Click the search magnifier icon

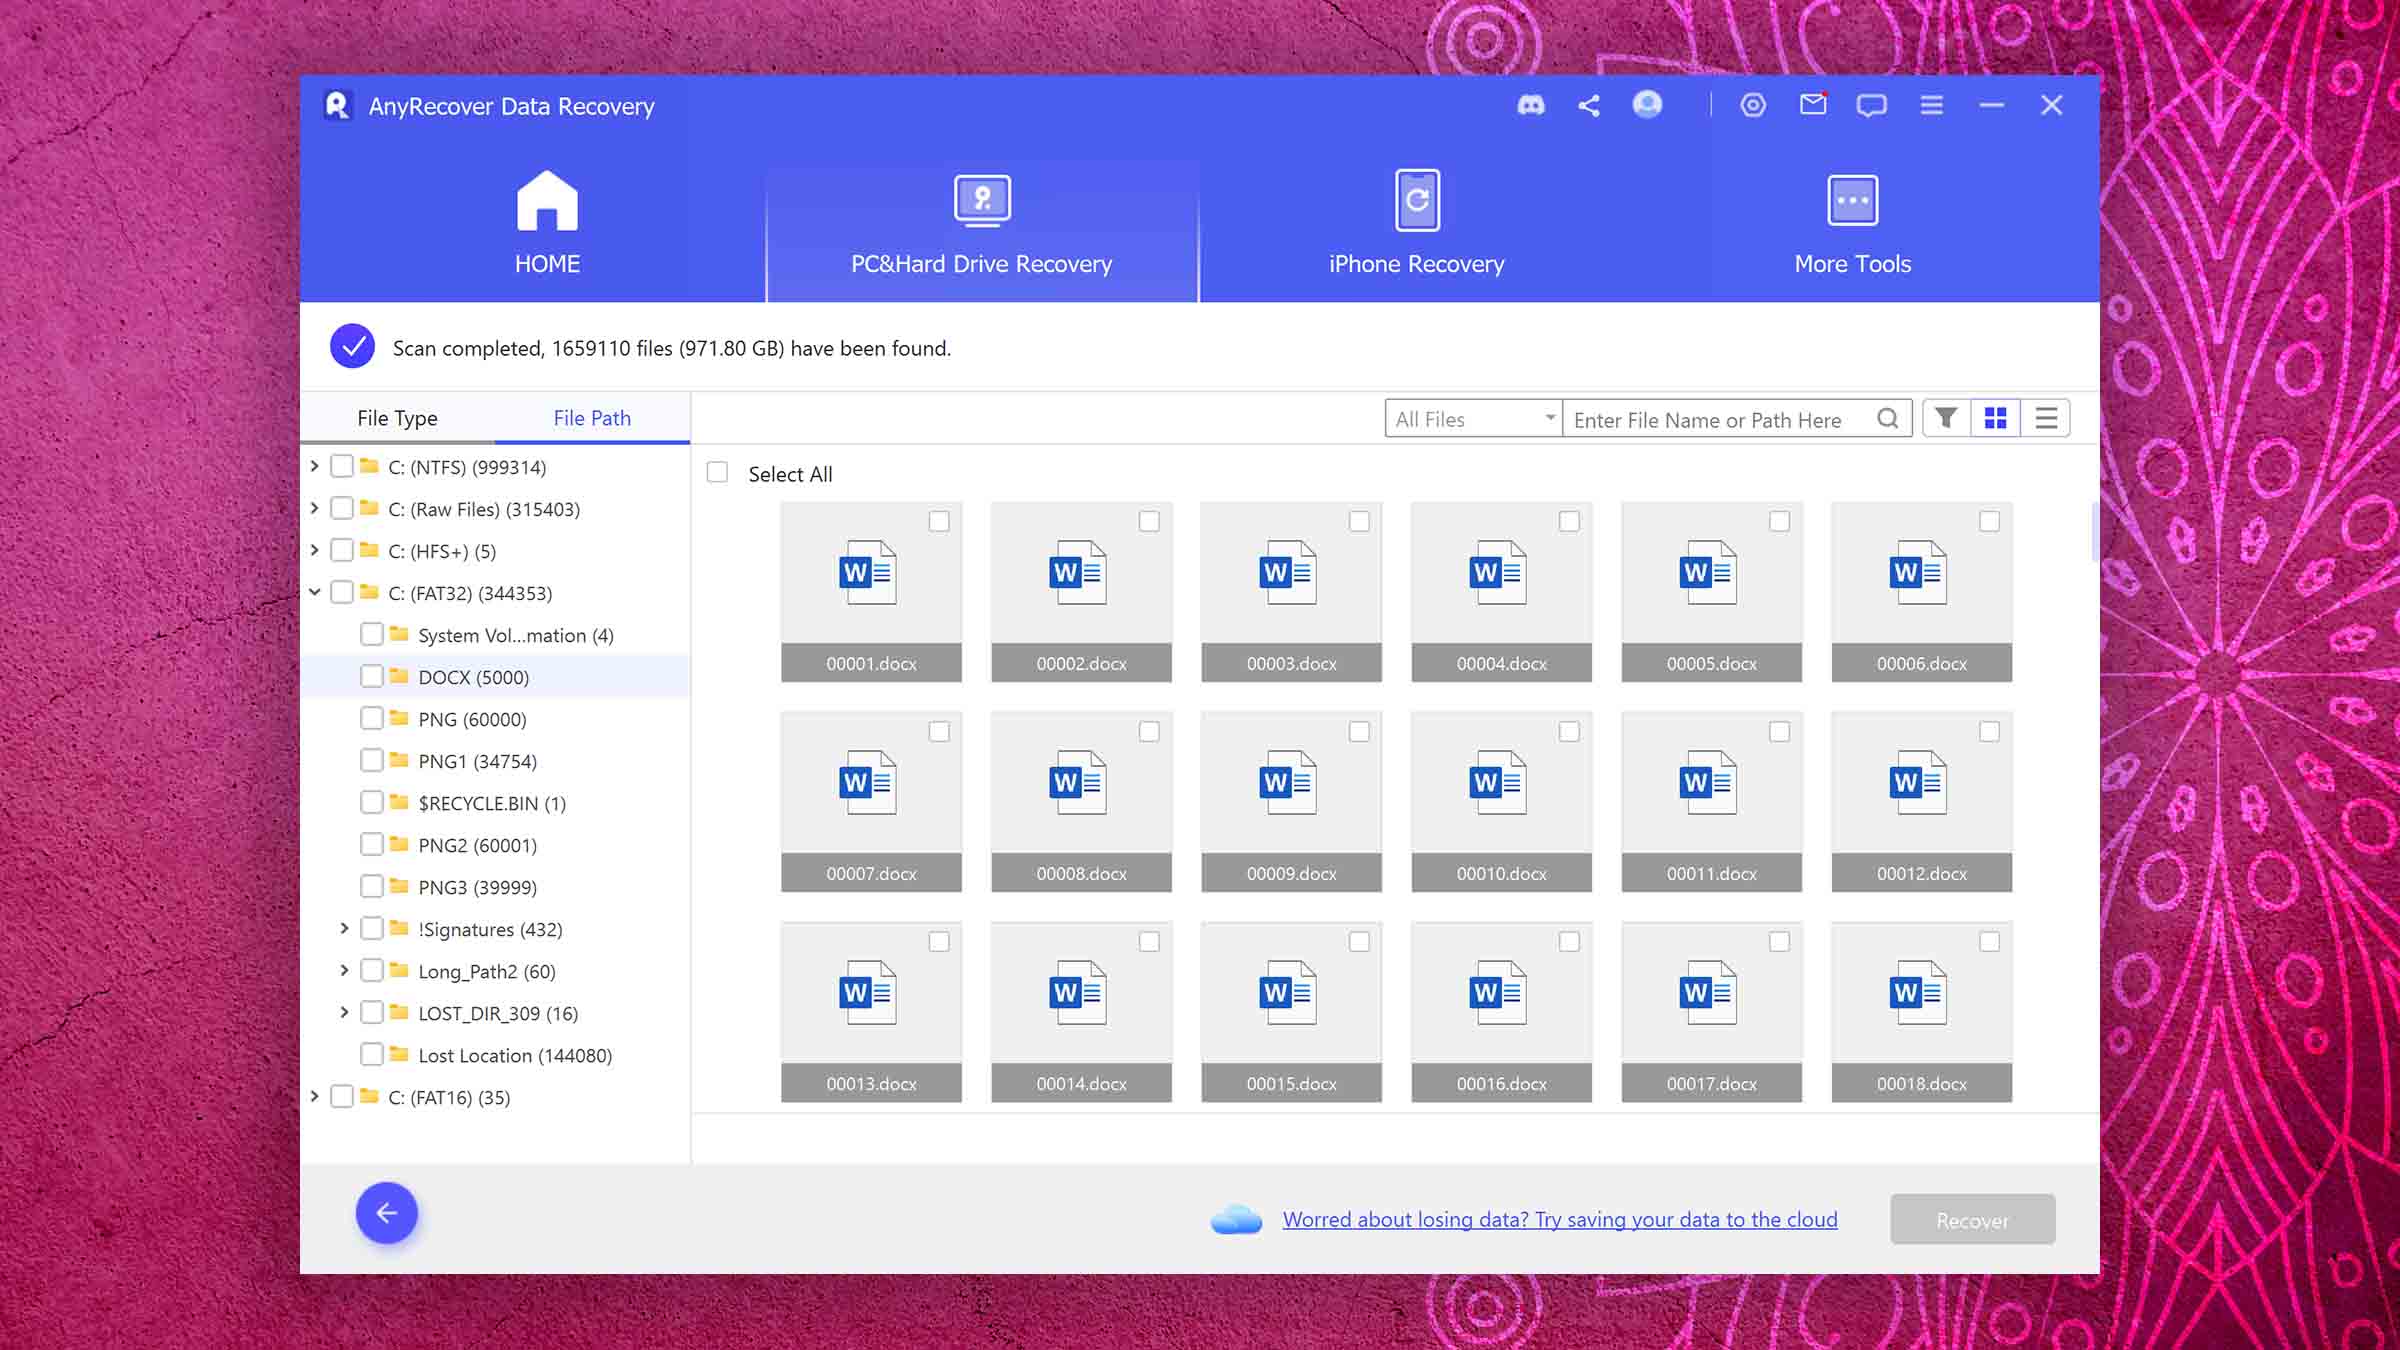pyautogui.click(x=1887, y=419)
